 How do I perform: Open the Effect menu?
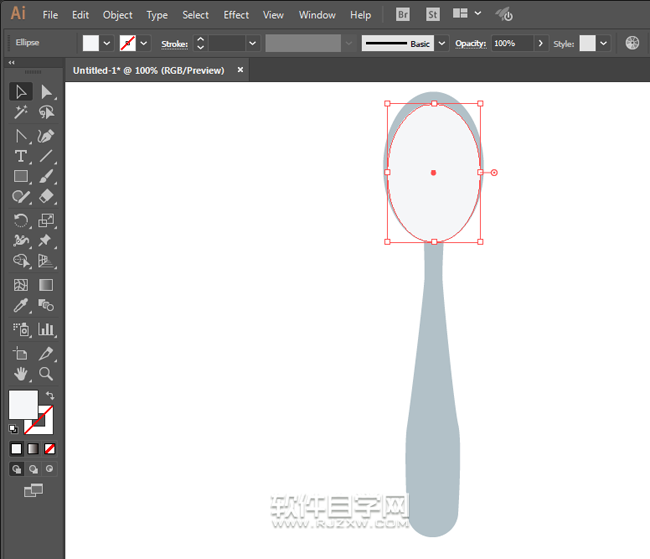[x=236, y=15]
